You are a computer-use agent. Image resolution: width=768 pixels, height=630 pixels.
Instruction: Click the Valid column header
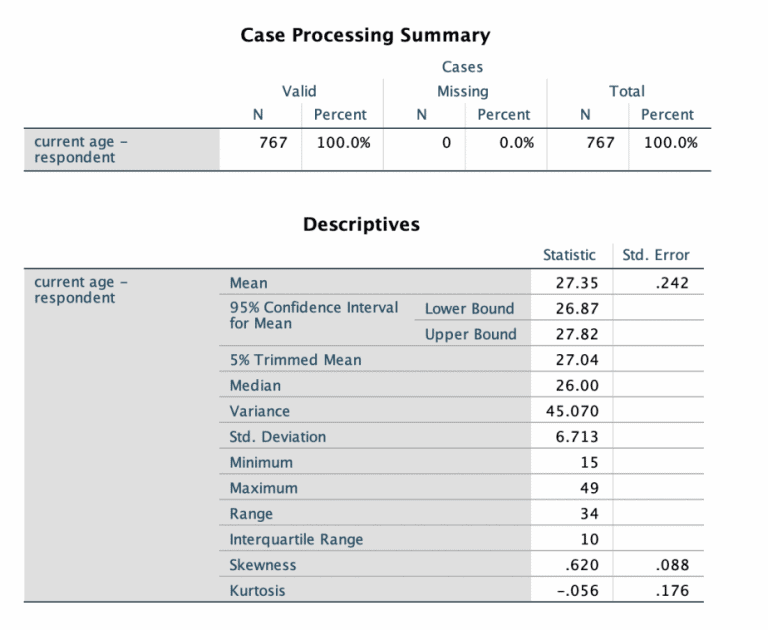tap(299, 91)
